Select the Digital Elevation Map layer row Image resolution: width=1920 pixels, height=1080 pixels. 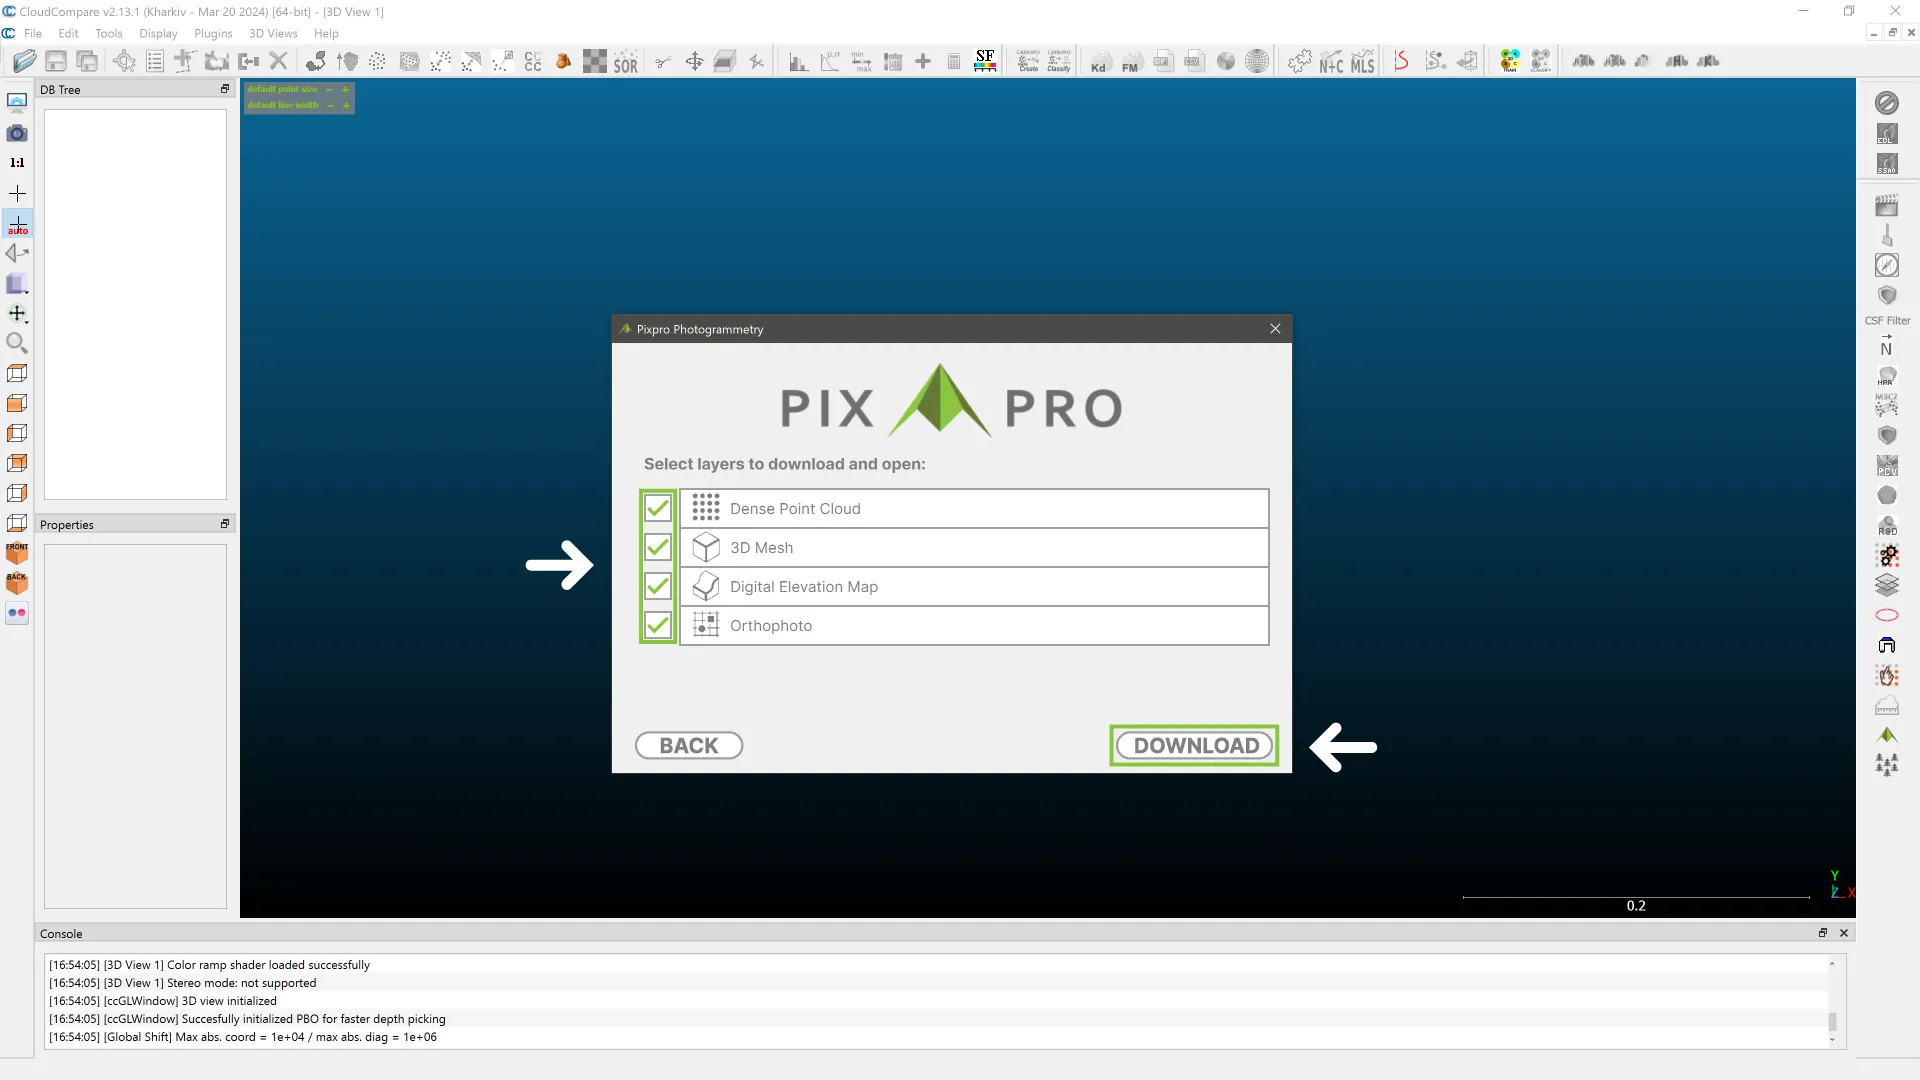point(974,587)
